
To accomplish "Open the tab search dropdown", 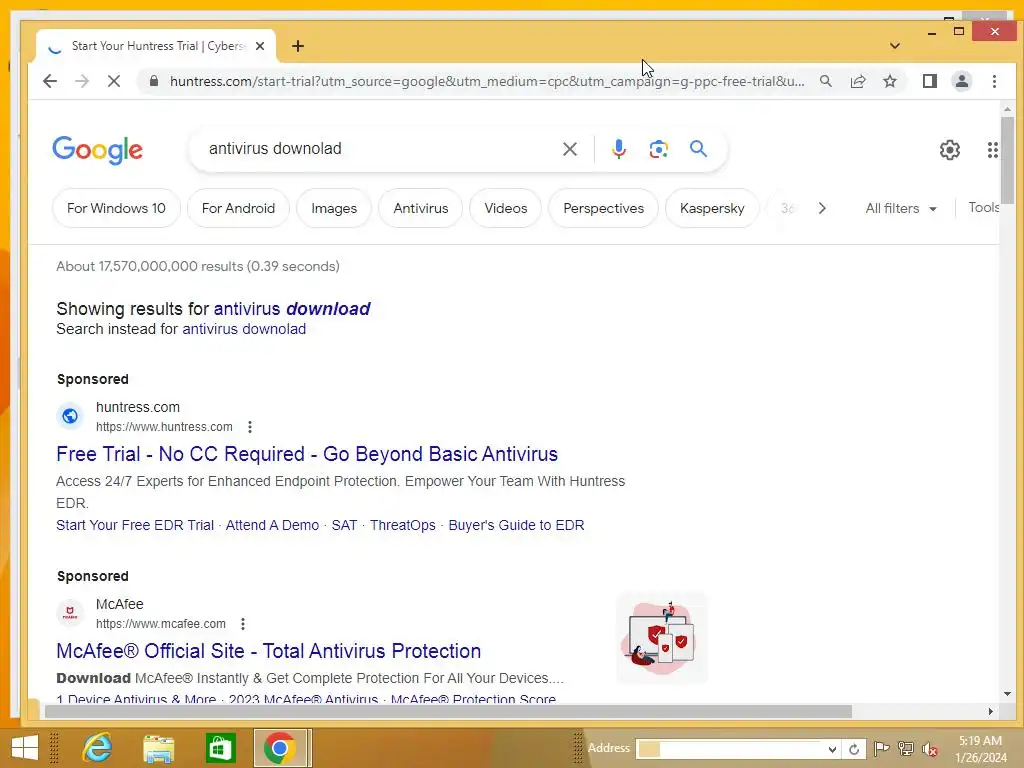I will click(x=895, y=46).
